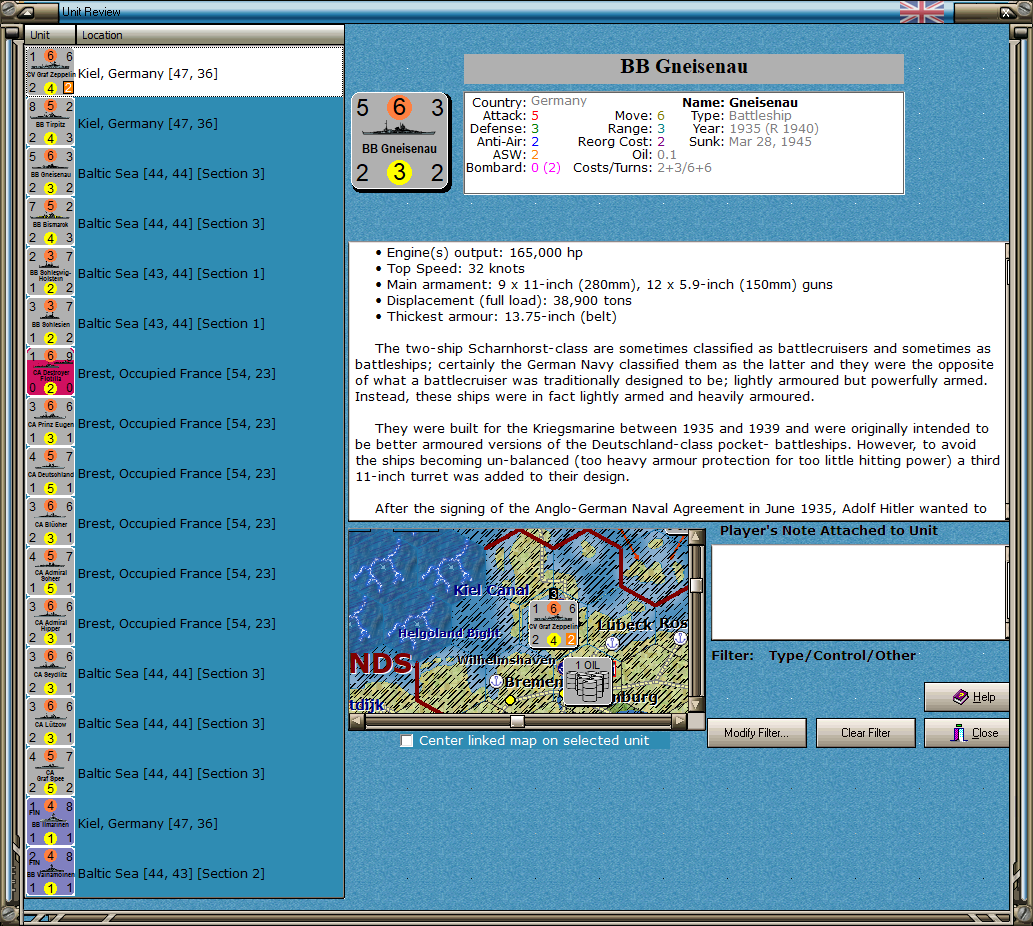1033x926 pixels.
Task: Click into the Player's Note text field
Action: 858,592
